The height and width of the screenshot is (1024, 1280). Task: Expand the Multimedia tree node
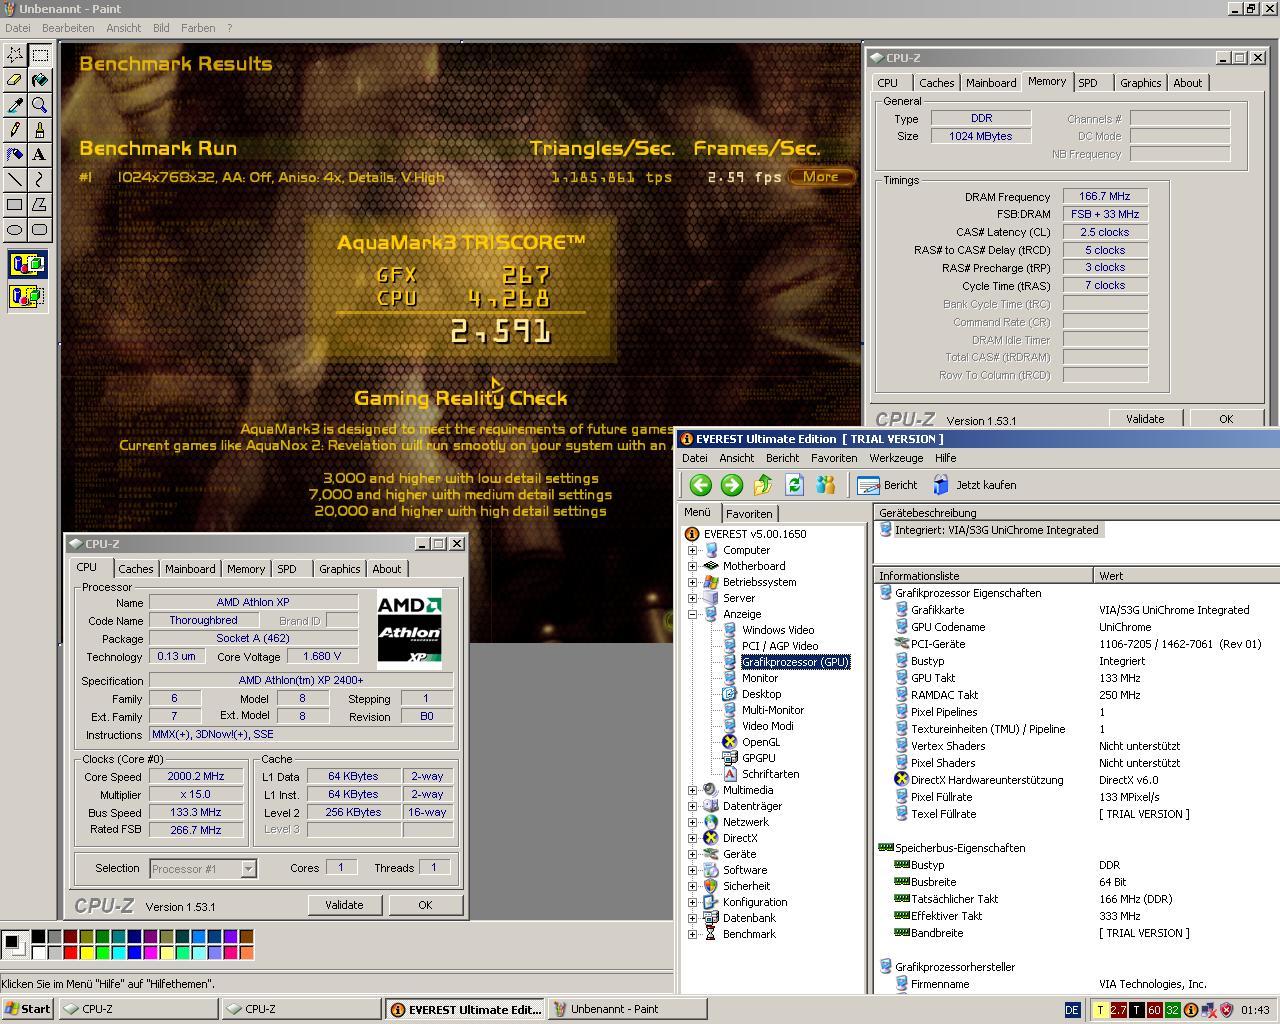coord(692,790)
